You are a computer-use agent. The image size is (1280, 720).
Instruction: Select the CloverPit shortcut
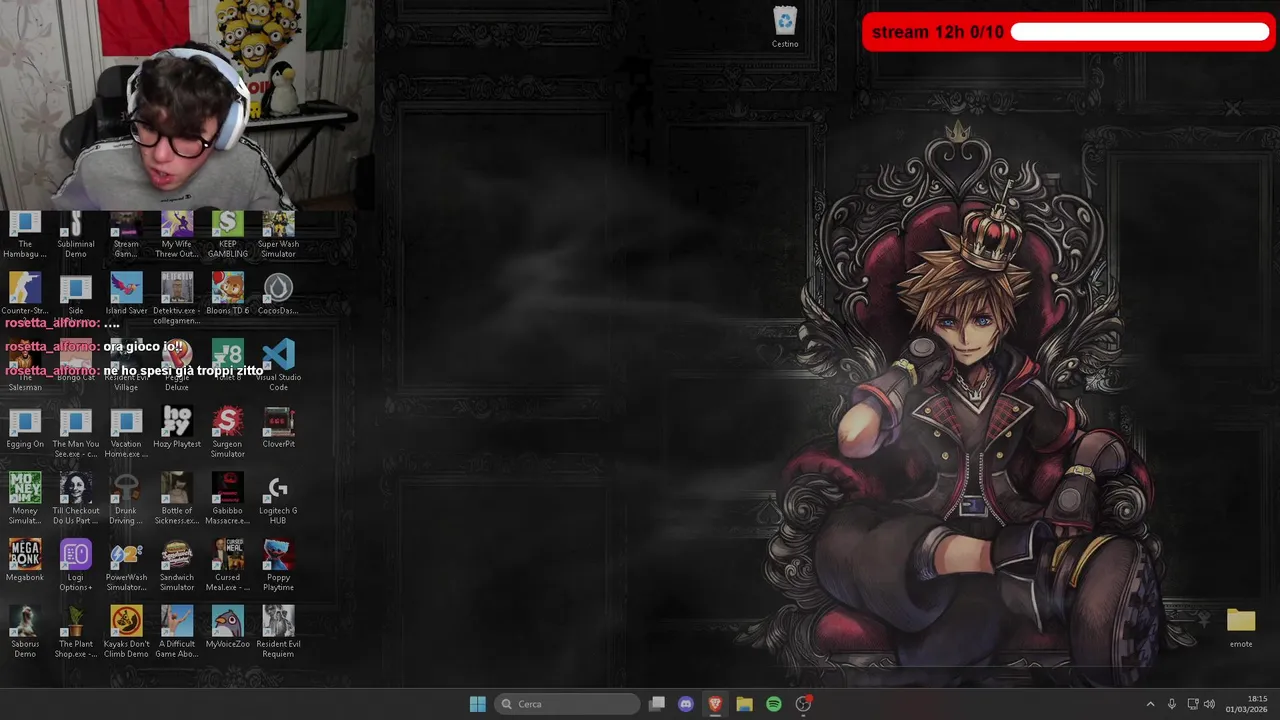tap(278, 428)
